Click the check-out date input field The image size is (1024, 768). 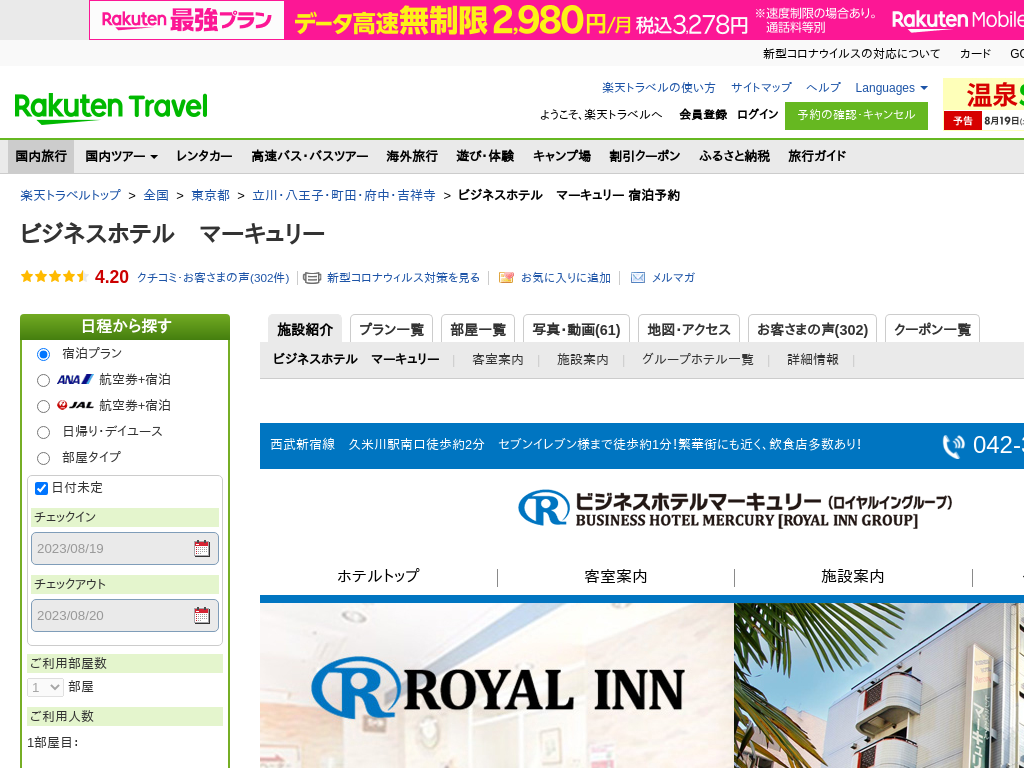[125, 615]
